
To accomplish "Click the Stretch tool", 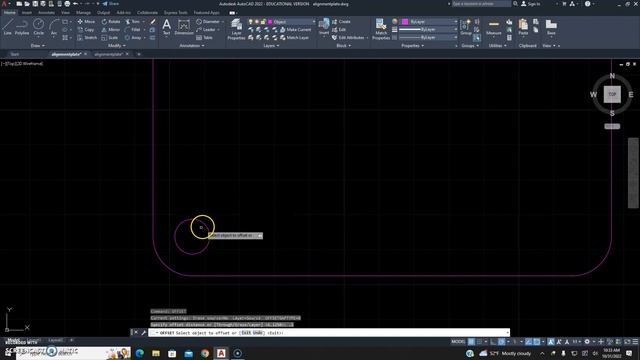I will 87,38.
